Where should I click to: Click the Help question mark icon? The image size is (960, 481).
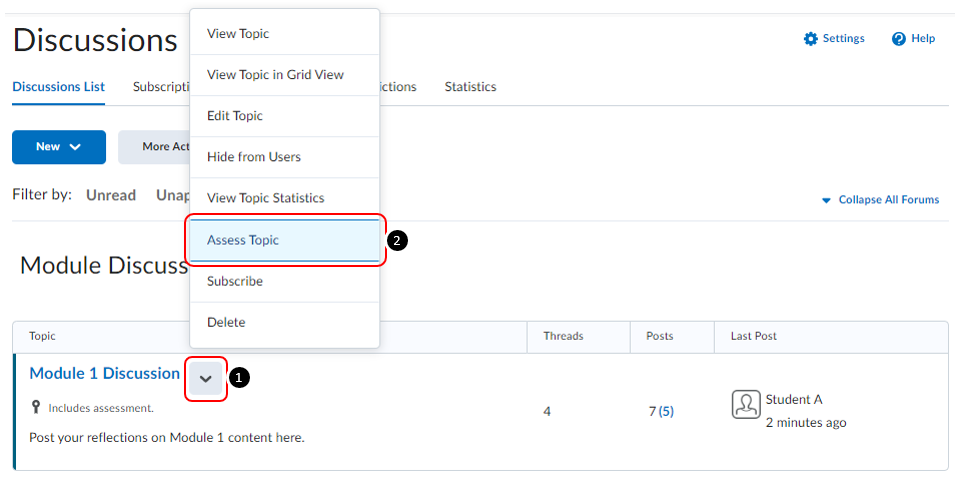point(898,39)
